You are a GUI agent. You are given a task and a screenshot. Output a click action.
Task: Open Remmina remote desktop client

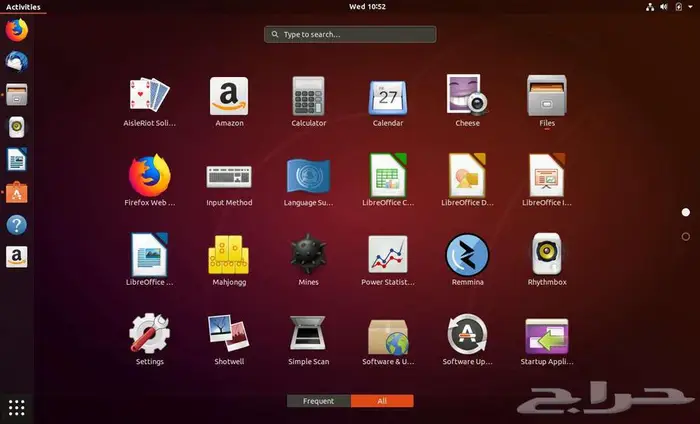point(467,255)
